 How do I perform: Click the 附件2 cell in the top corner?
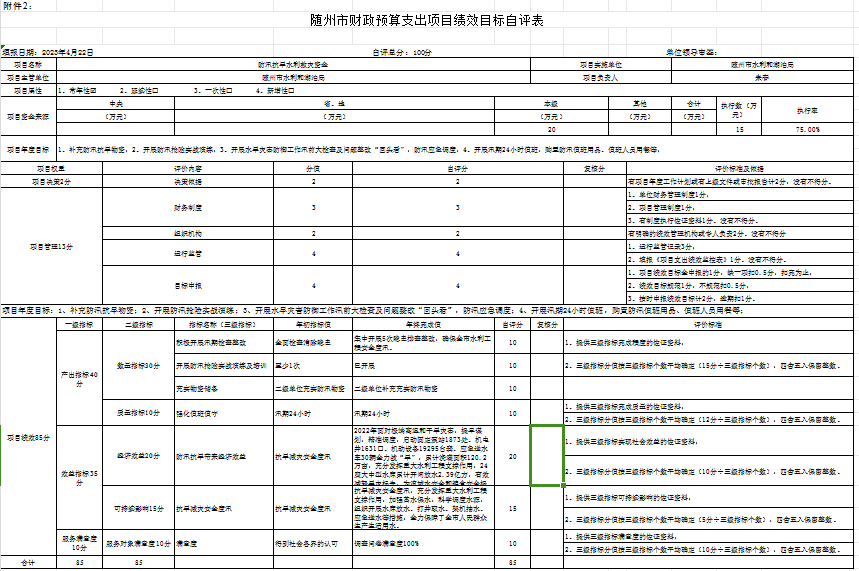(x=28, y=6)
